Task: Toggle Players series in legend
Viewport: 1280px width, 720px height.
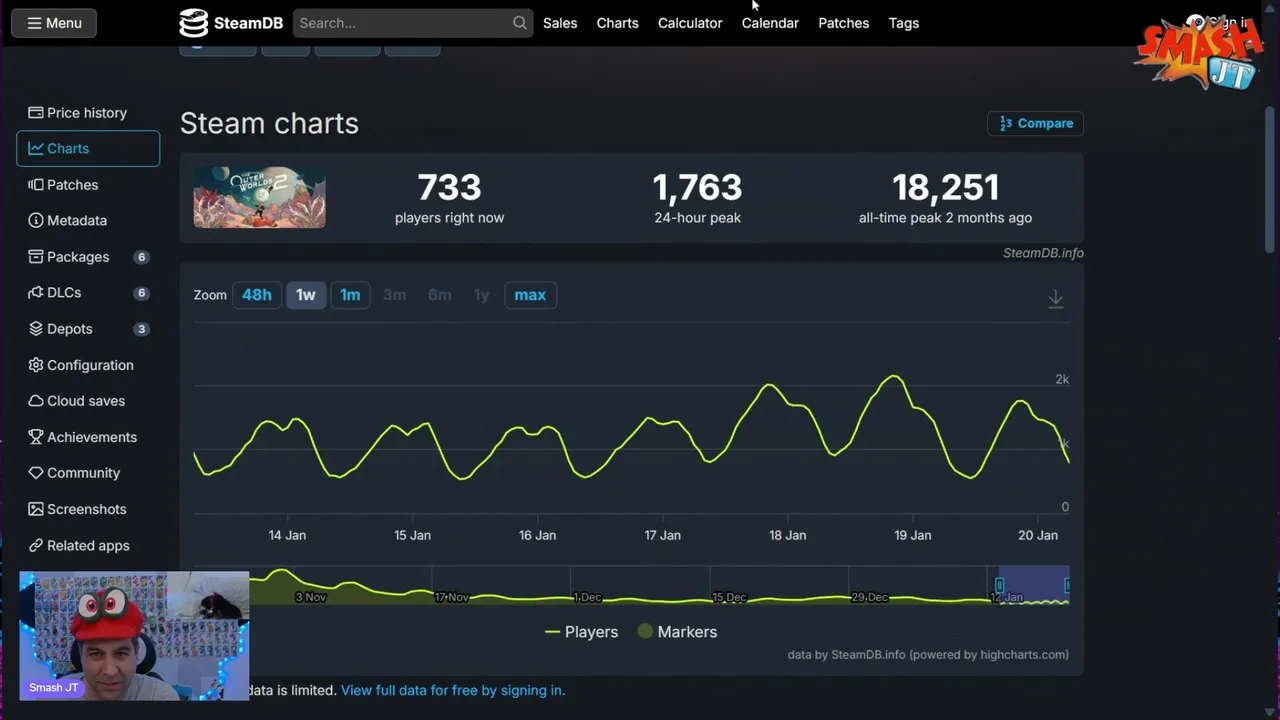Action: (581, 632)
